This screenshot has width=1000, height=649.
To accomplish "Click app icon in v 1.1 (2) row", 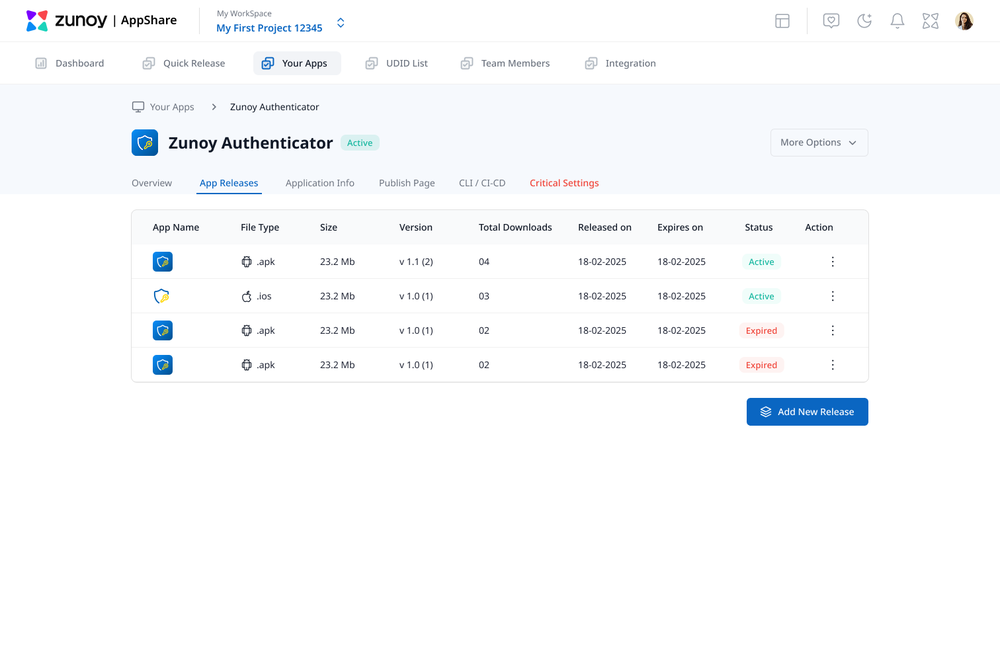I will [x=163, y=261].
